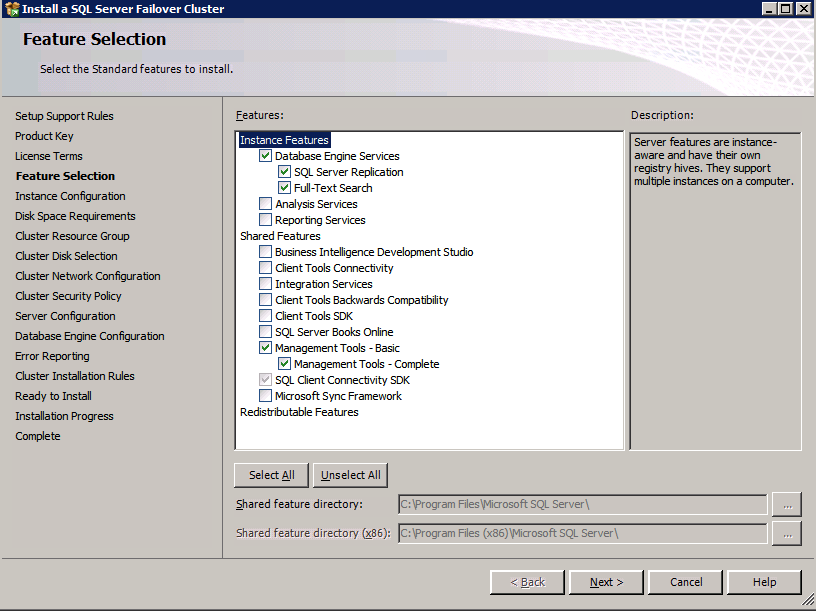This screenshot has width=816, height=611.
Task: Select Server Configuration step
Action: [x=65, y=316]
